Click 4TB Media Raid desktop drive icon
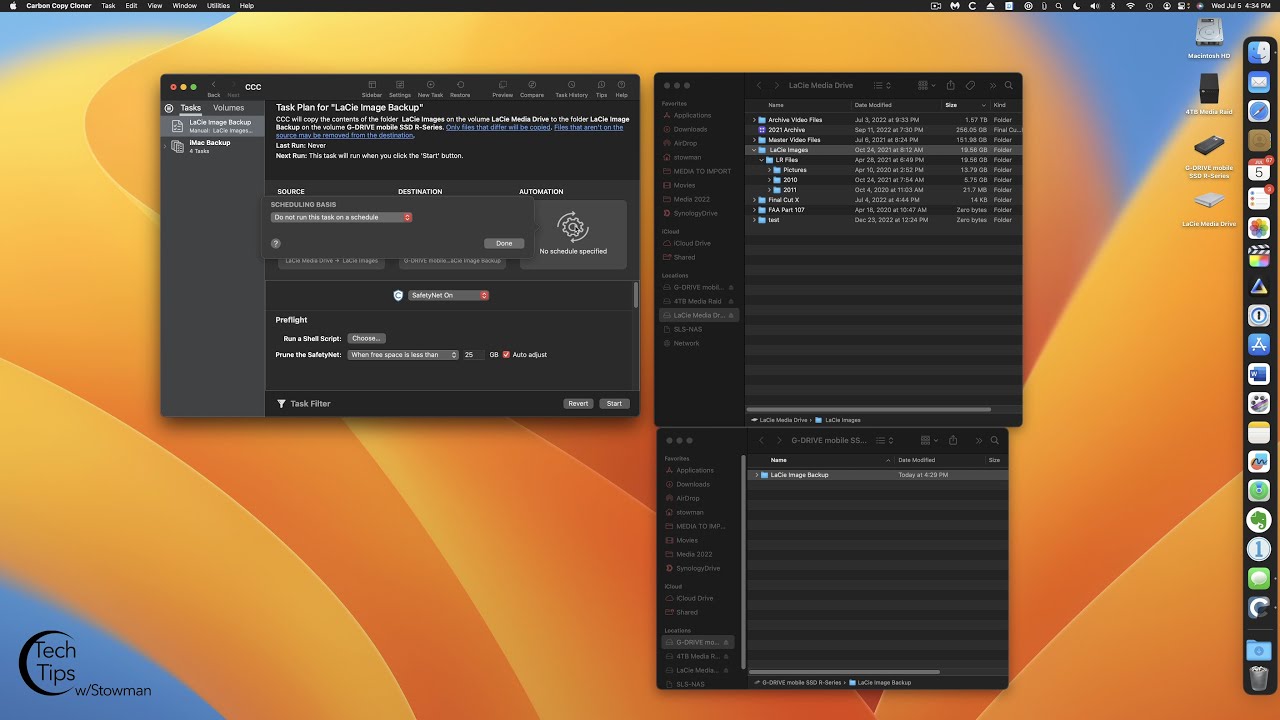The image size is (1280, 720). pyautogui.click(x=1209, y=88)
